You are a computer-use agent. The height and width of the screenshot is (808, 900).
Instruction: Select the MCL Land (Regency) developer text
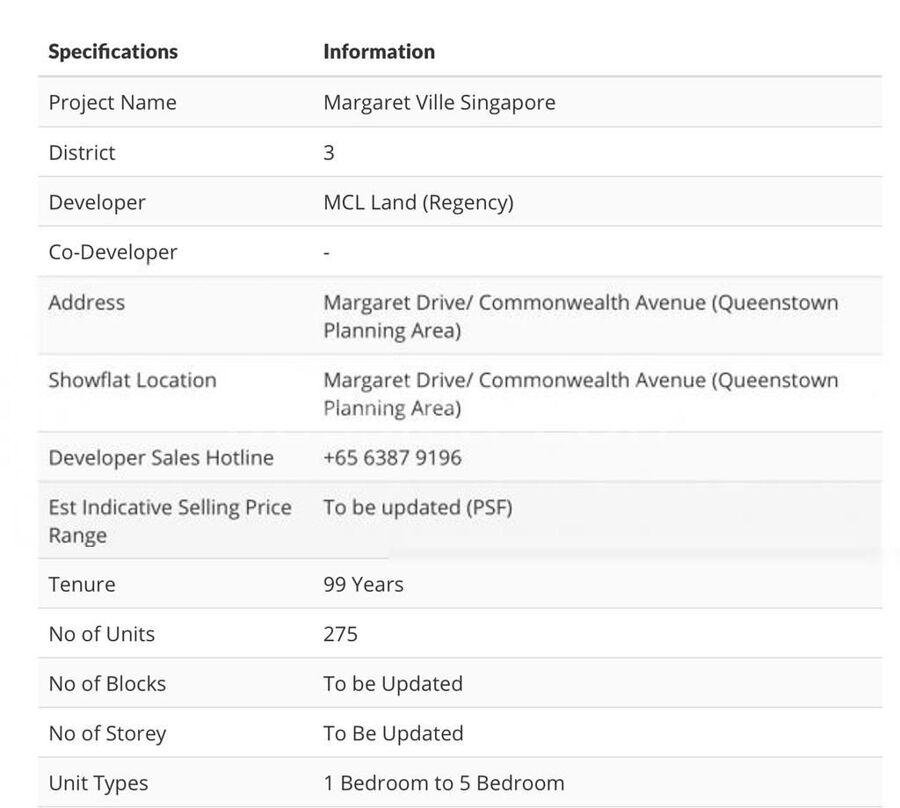[x=418, y=203]
